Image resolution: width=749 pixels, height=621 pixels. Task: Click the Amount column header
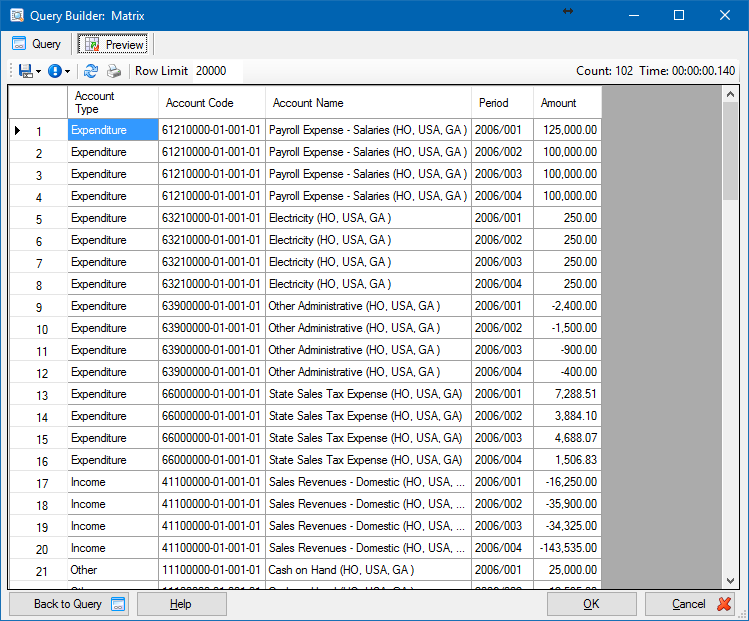point(567,102)
